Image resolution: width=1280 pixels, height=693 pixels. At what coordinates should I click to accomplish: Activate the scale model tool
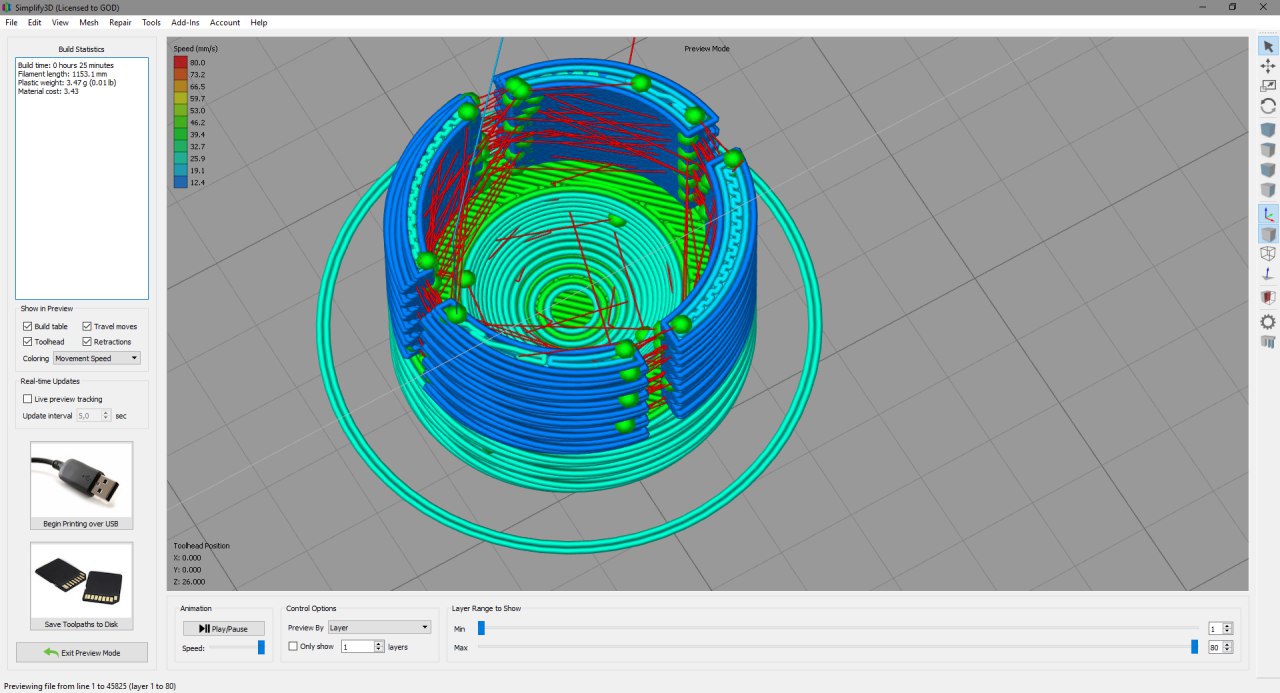(1268, 86)
